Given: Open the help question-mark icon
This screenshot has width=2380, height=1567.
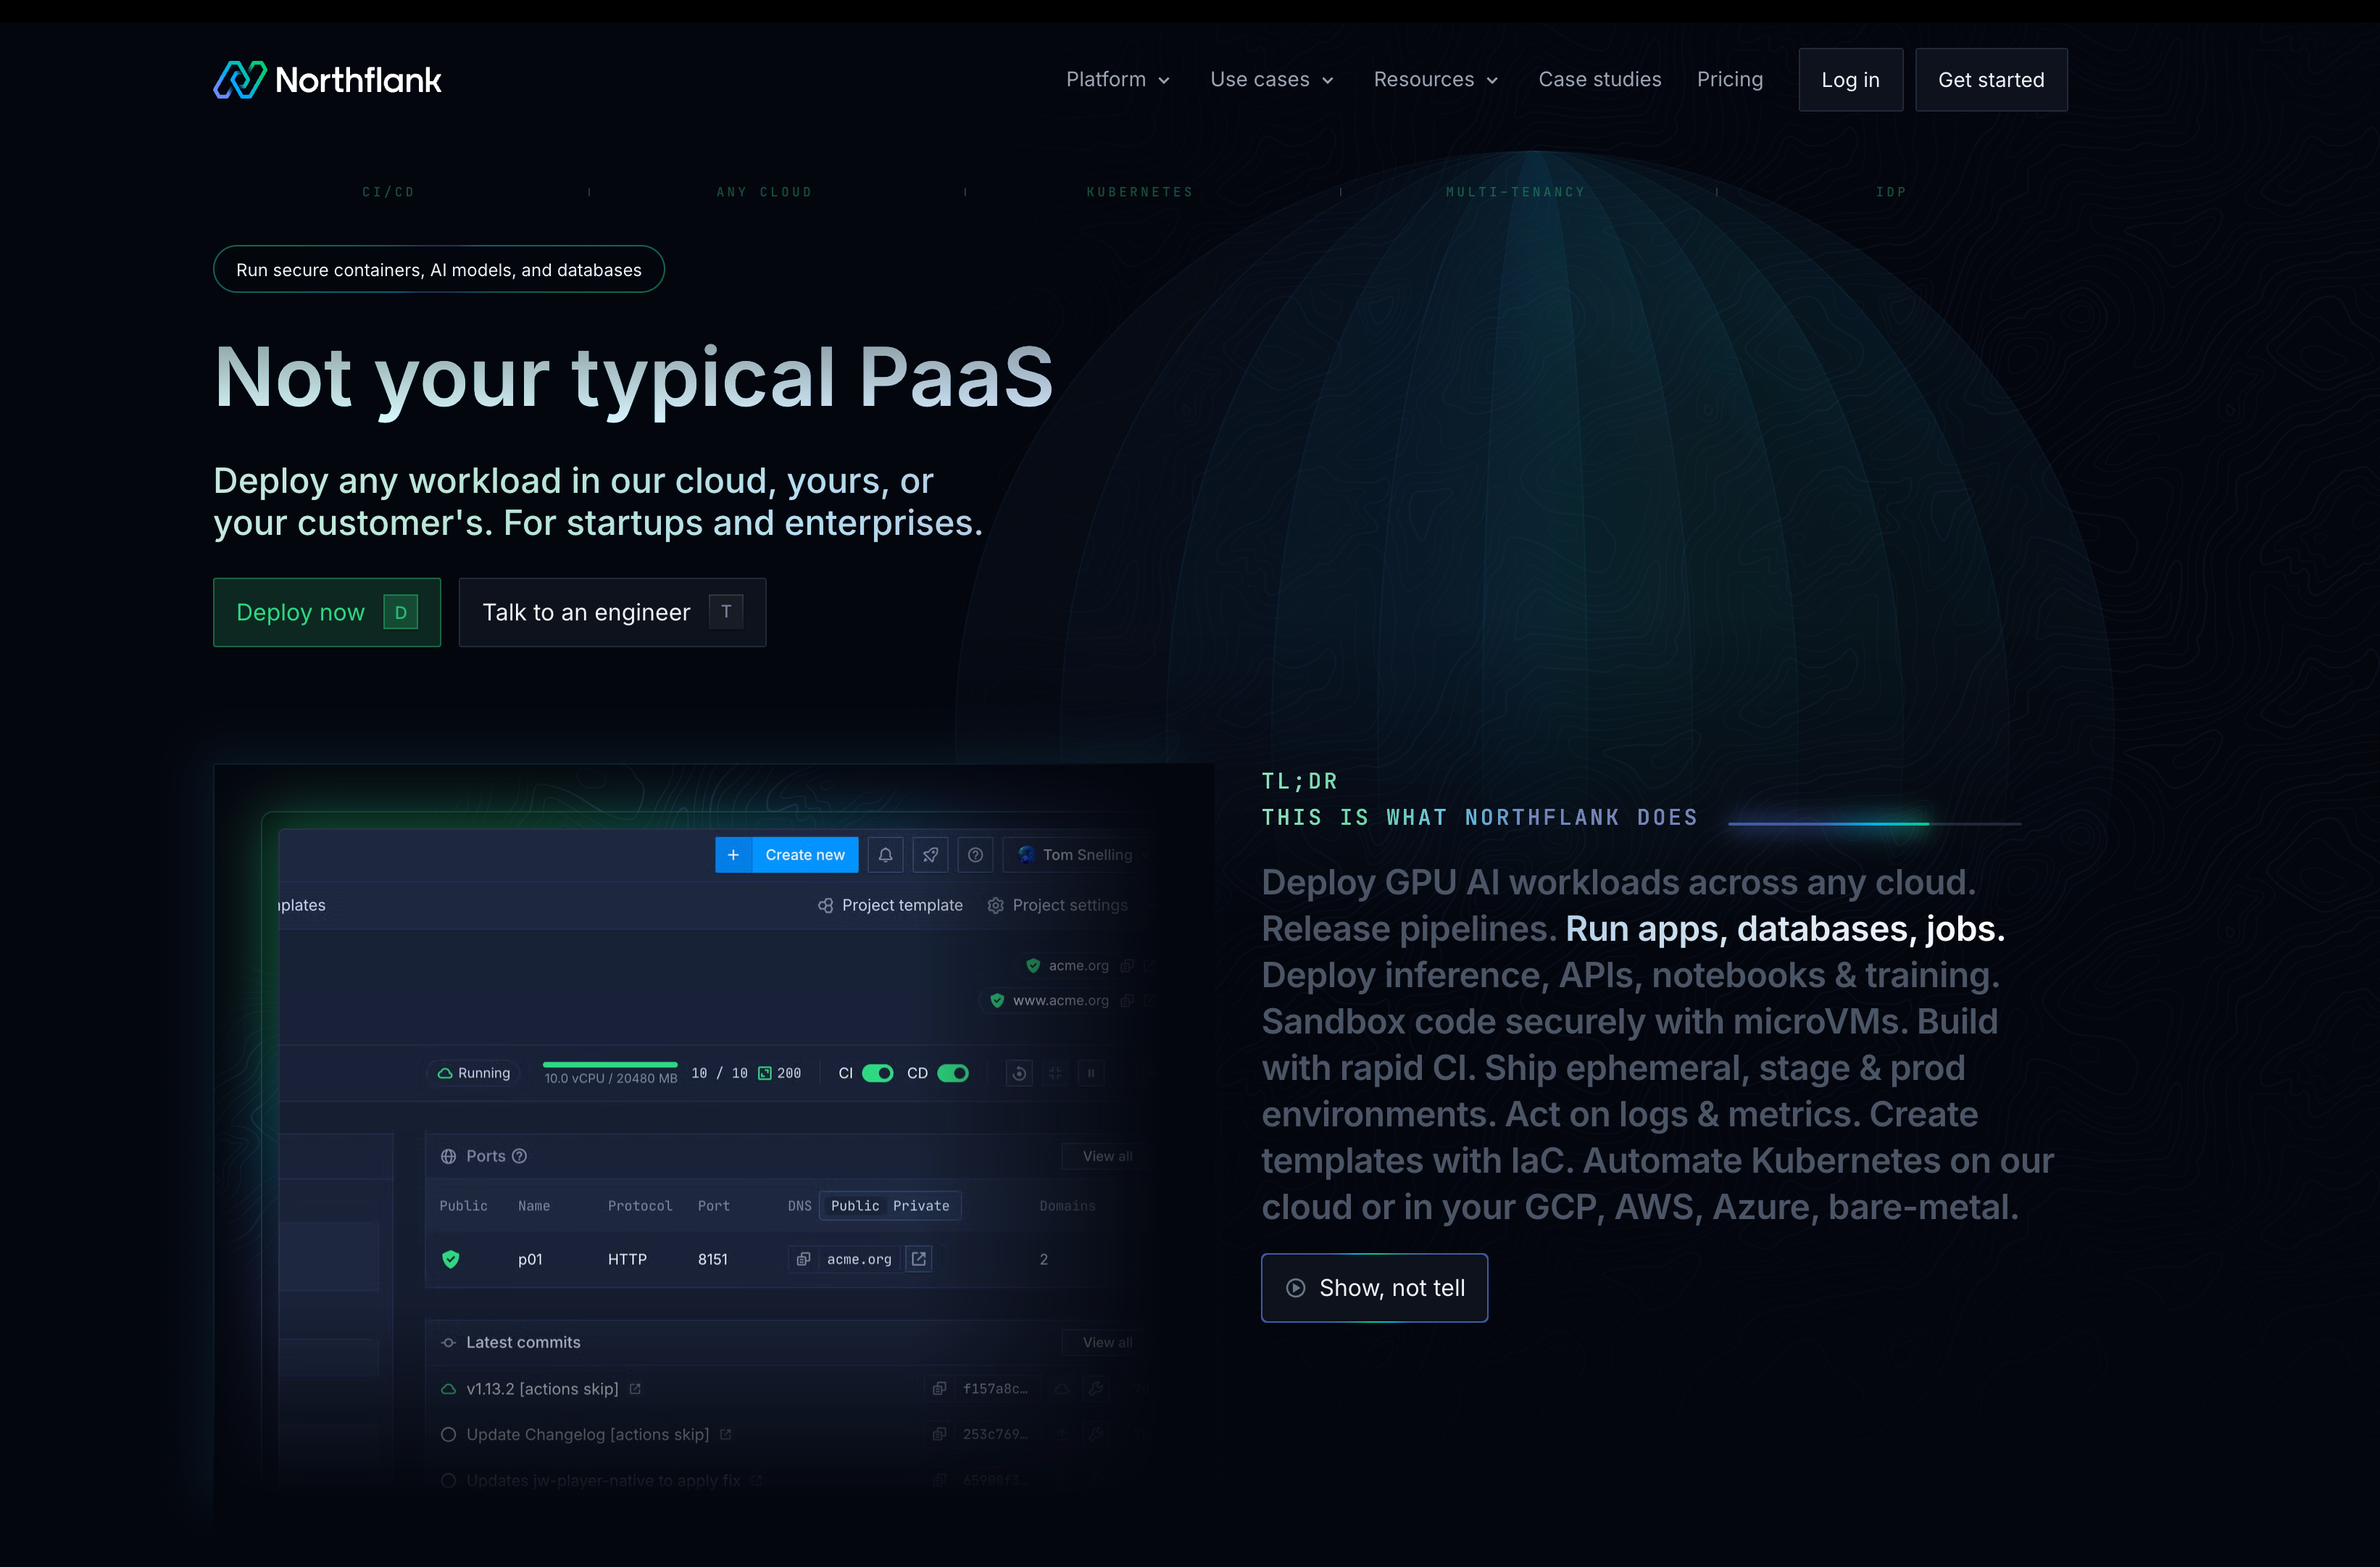Looking at the screenshot, I should pyautogui.click(x=975, y=855).
